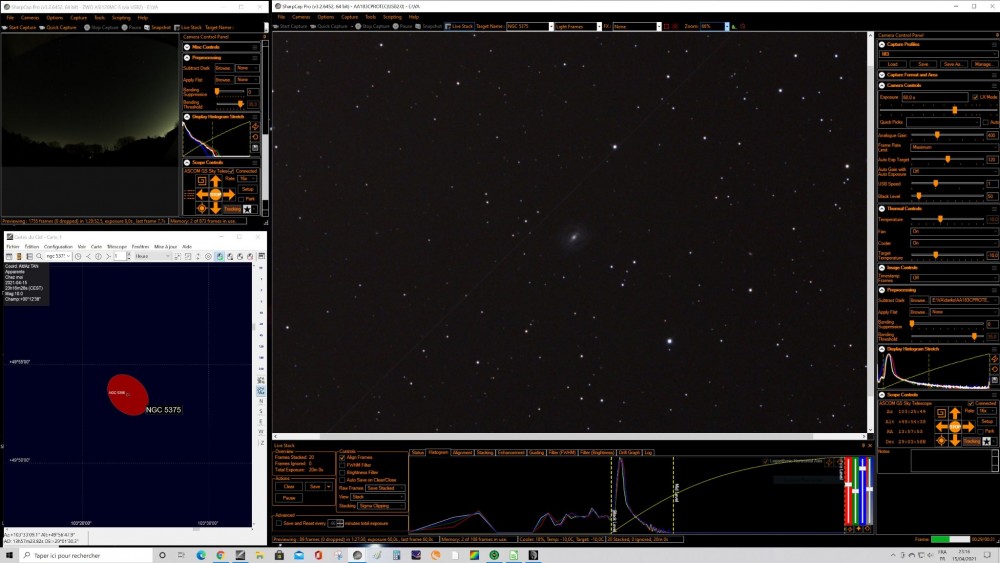The height and width of the screenshot is (563, 1000).
Task: Toggle Save and Reset every checkbox
Action: point(279,523)
